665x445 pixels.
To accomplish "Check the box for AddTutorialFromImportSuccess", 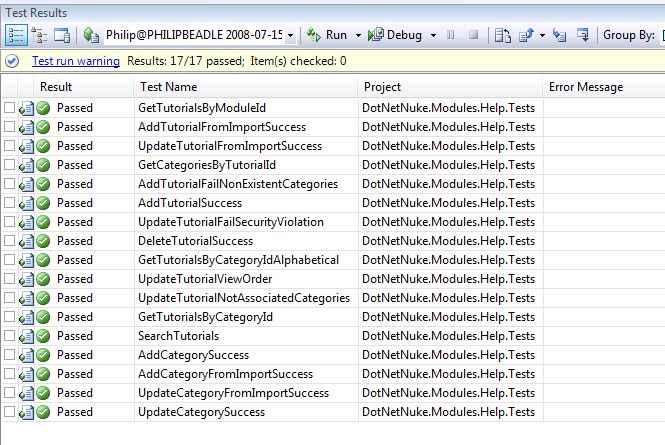I will tap(9, 127).
